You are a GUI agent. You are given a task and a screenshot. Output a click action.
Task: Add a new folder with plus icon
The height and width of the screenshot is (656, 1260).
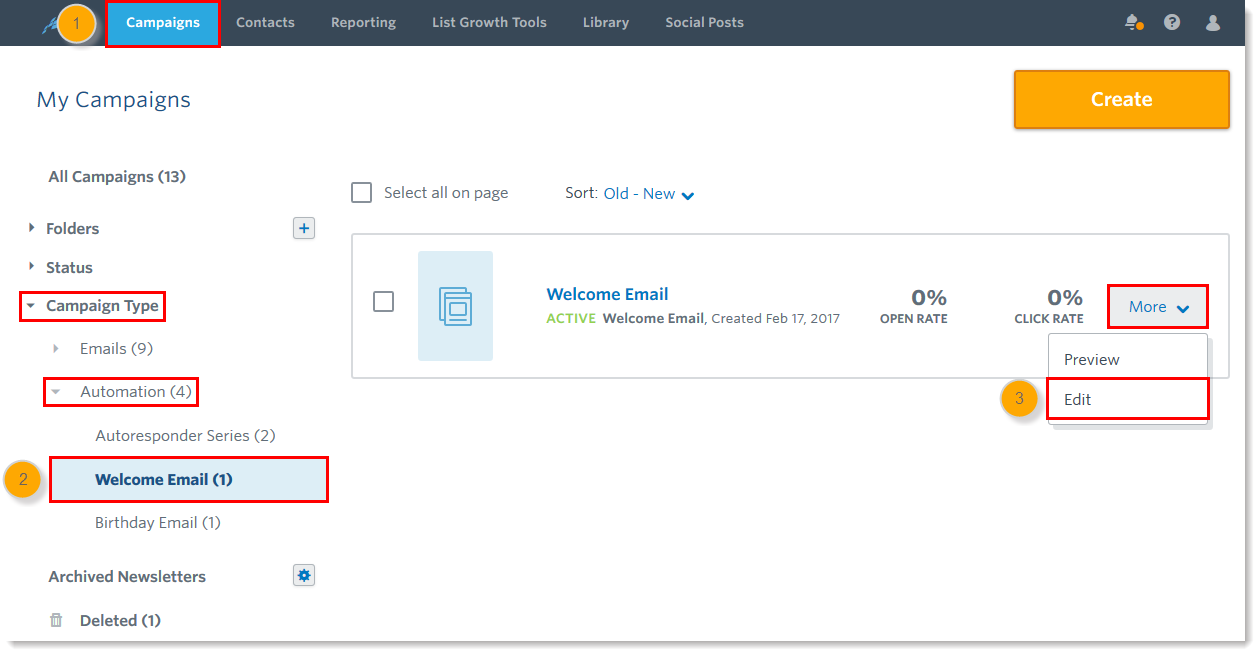[304, 228]
